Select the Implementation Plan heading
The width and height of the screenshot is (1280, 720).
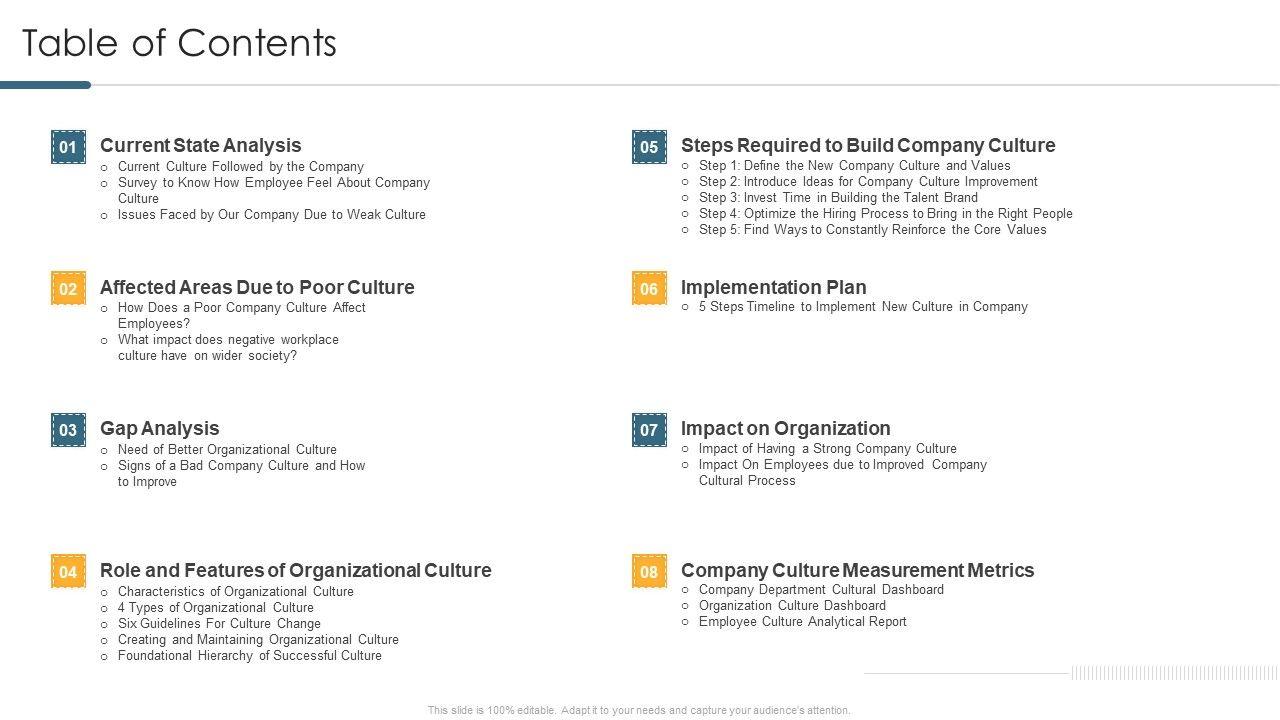[x=773, y=288]
